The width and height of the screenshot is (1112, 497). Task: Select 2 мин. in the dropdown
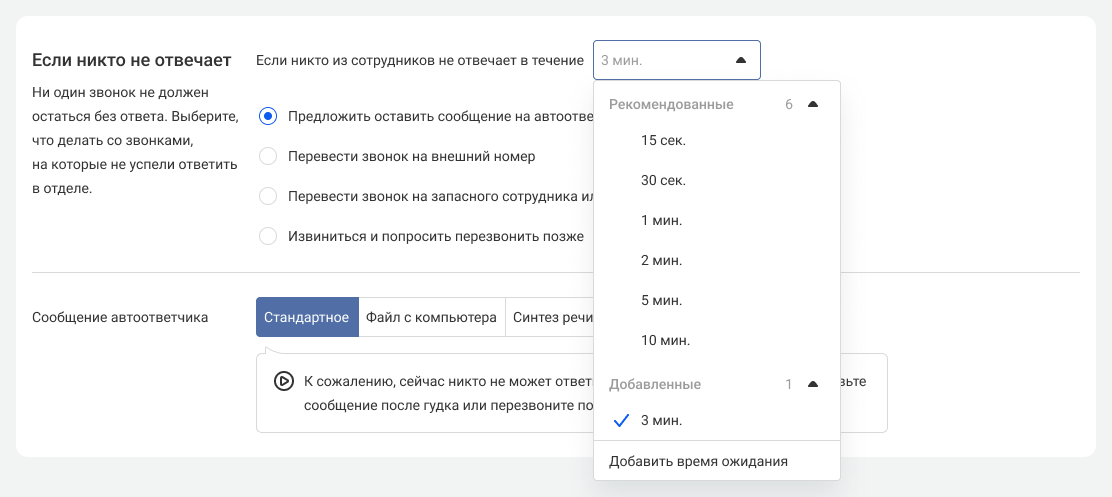pyautogui.click(x=661, y=261)
